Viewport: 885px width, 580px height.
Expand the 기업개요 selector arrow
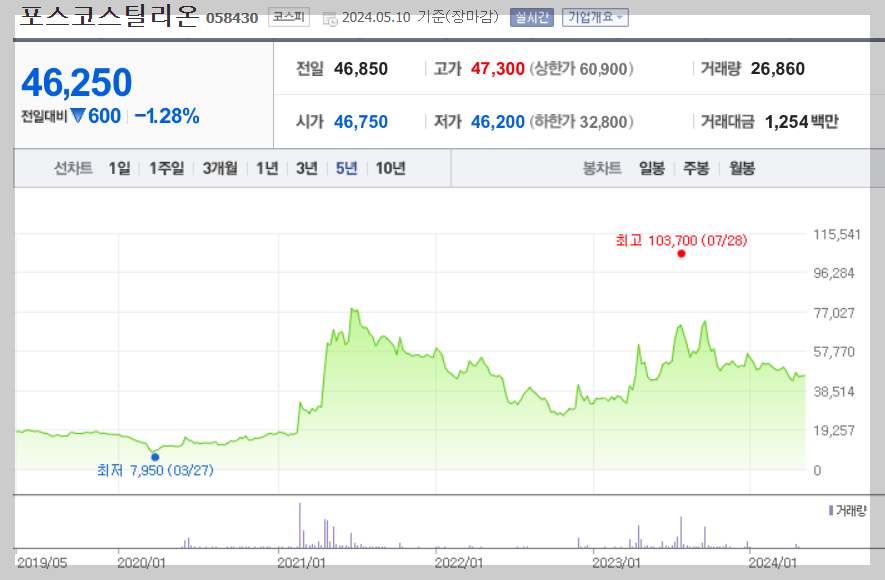[x=618, y=18]
